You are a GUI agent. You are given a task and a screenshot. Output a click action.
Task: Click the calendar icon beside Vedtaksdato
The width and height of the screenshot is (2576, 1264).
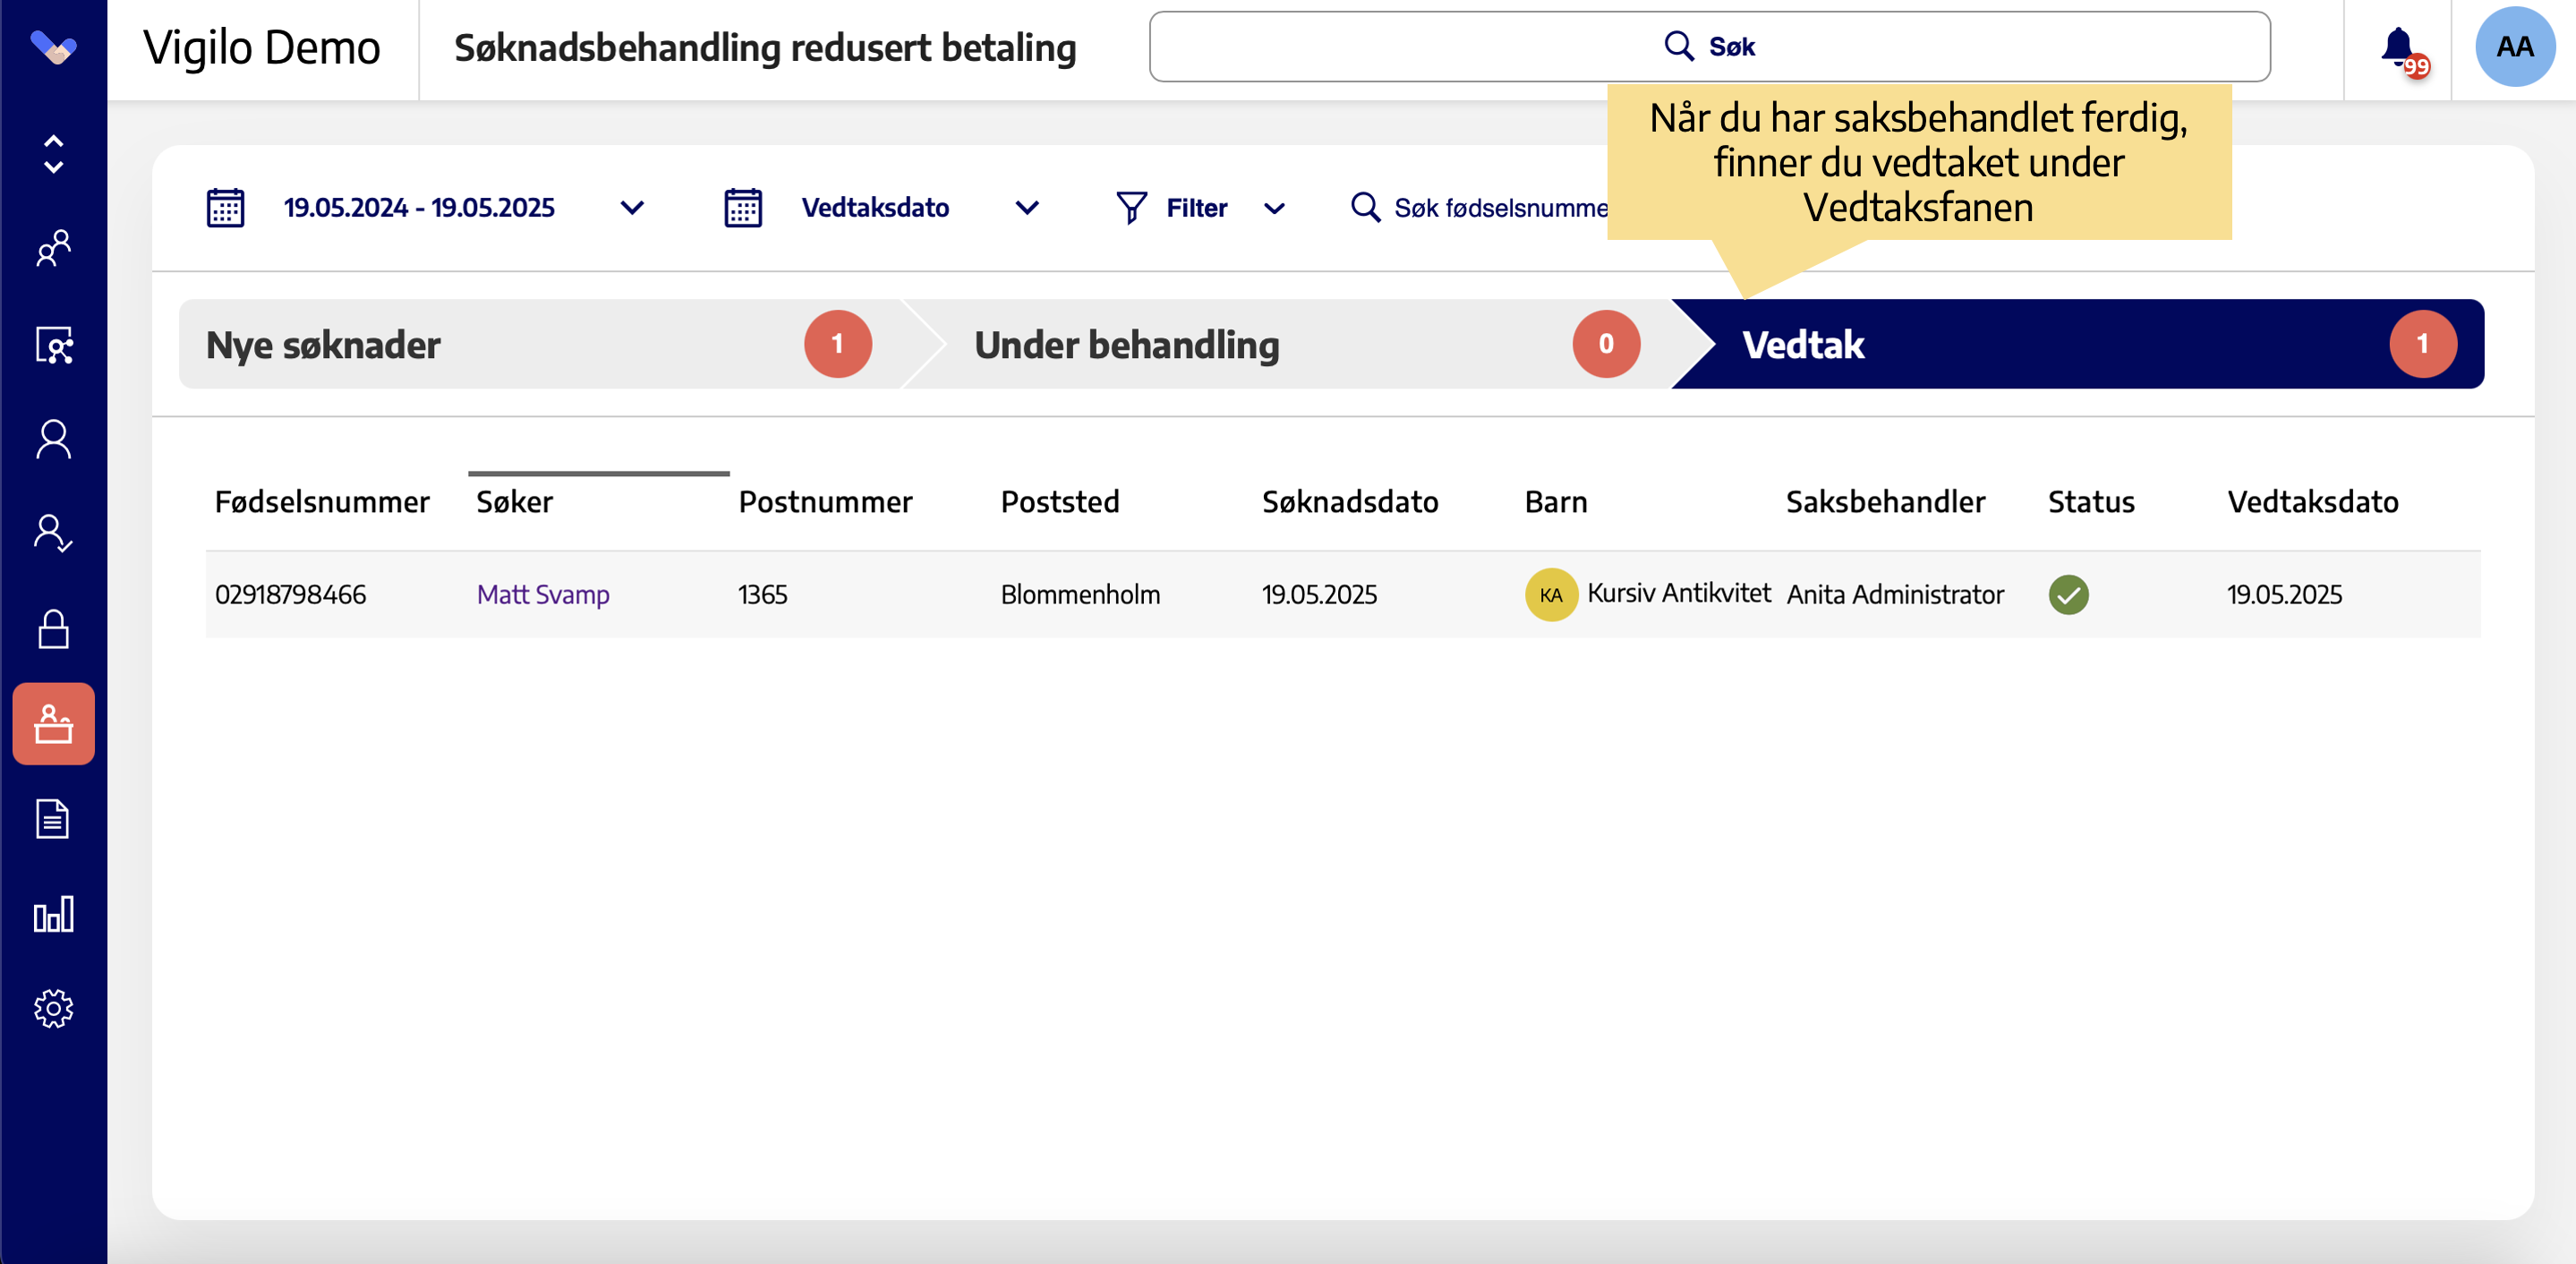pyautogui.click(x=743, y=208)
